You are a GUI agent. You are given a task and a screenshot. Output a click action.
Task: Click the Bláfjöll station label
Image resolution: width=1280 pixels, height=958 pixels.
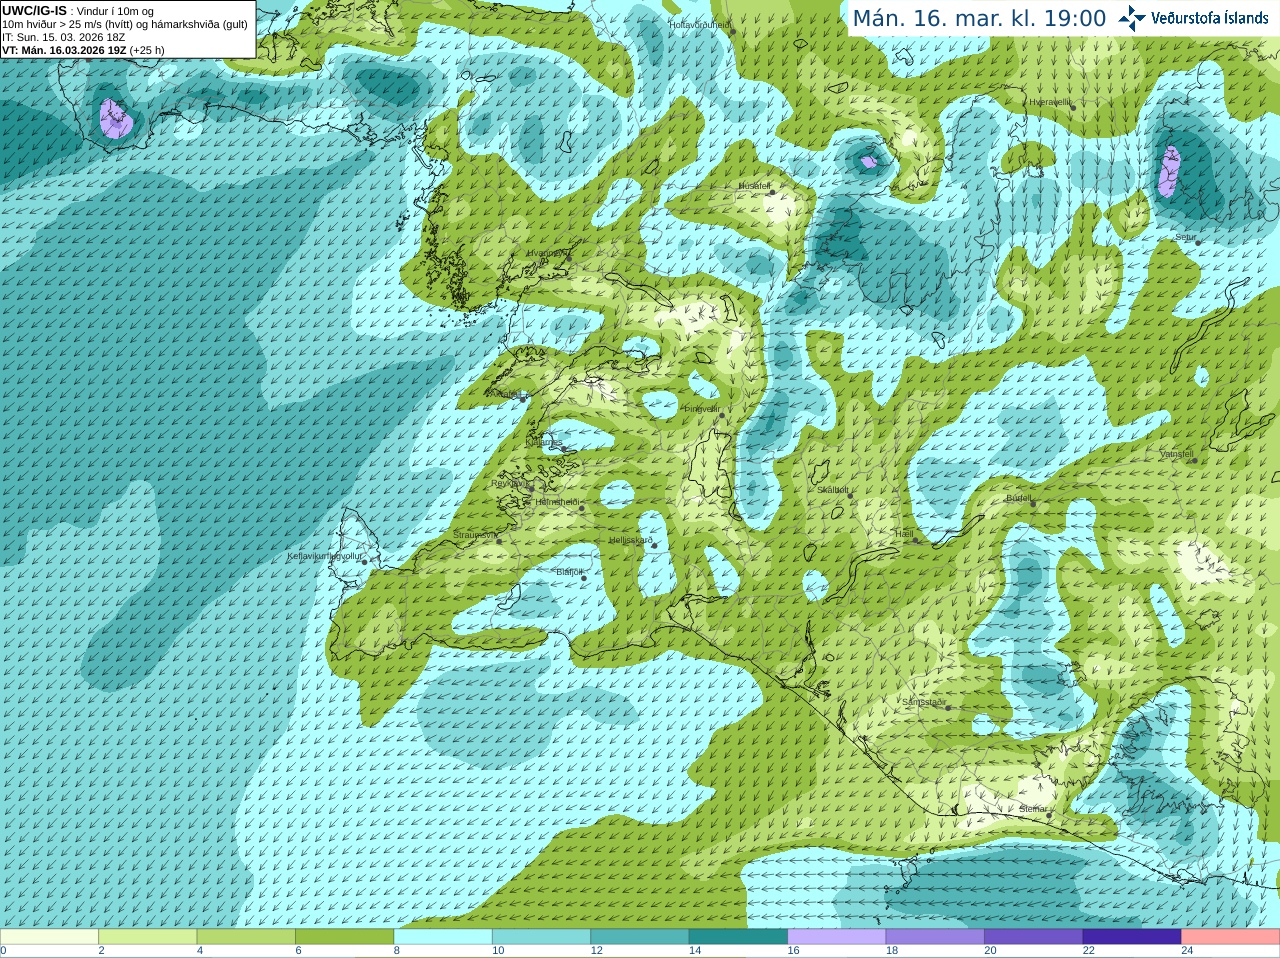point(569,572)
